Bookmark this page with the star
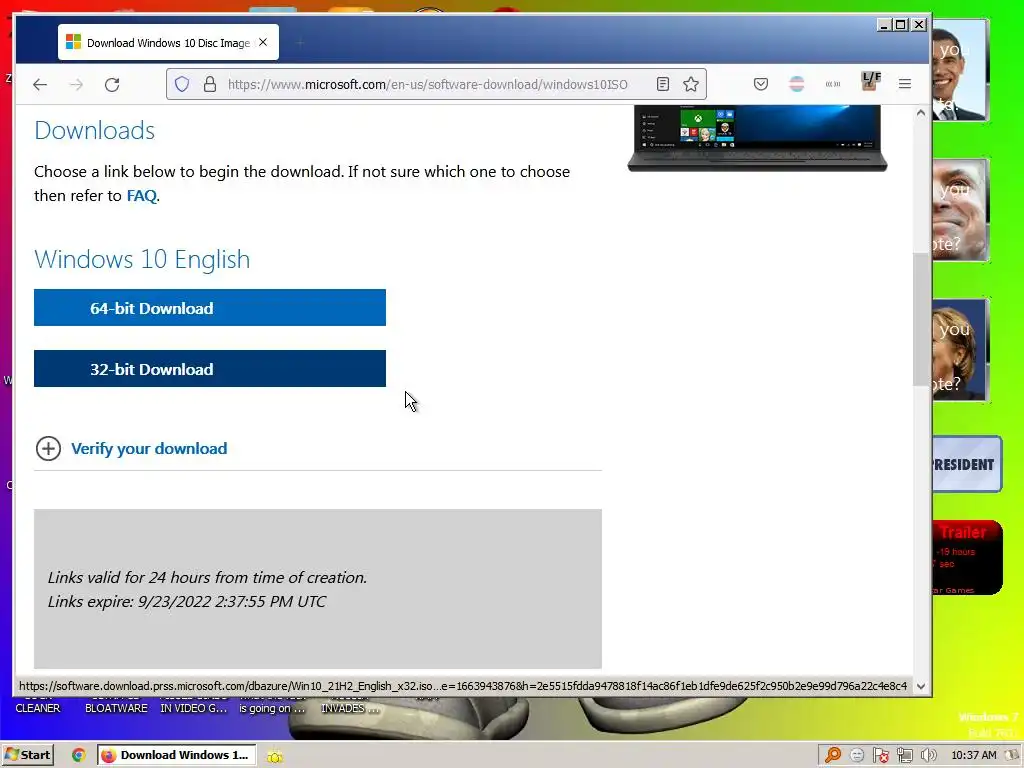 coord(691,84)
